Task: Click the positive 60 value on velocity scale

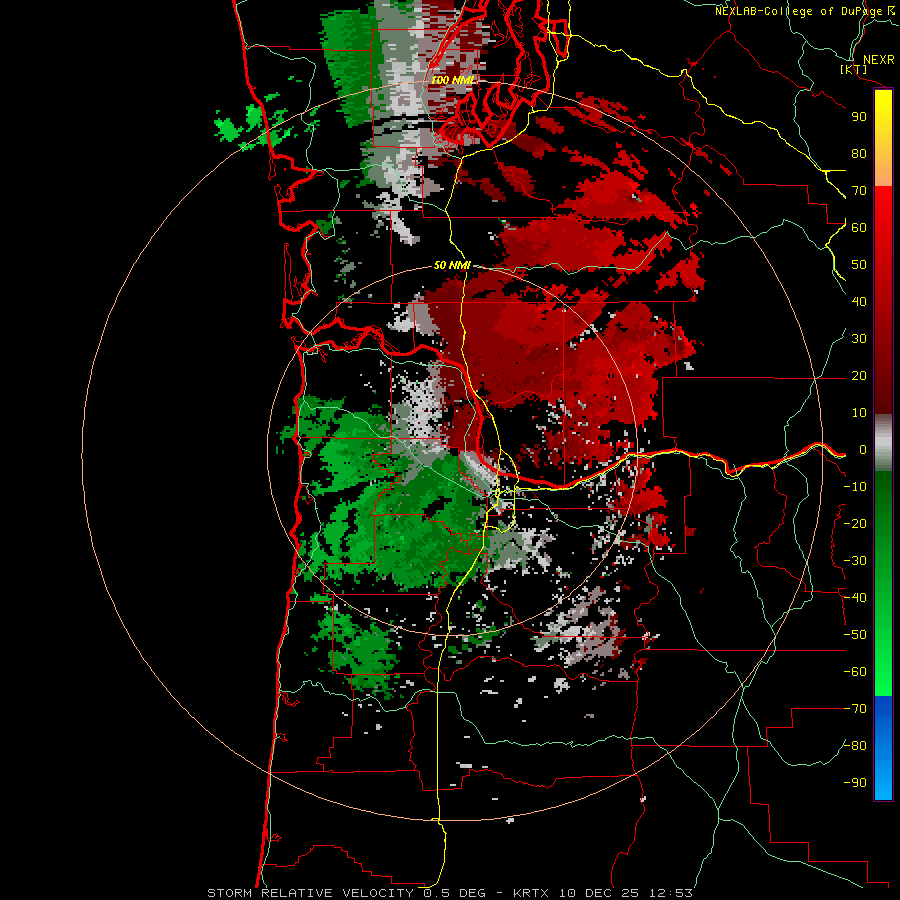Action: [859, 228]
